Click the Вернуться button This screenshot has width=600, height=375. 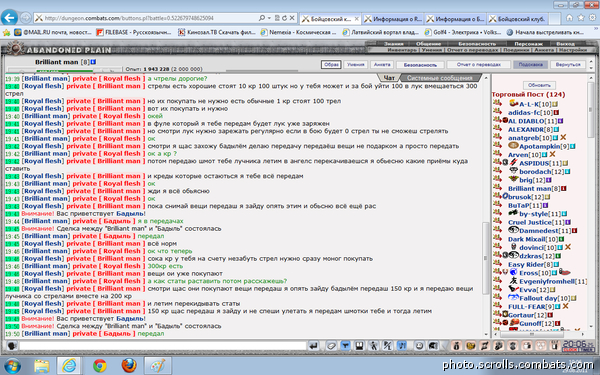pyautogui.click(x=568, y=65)
